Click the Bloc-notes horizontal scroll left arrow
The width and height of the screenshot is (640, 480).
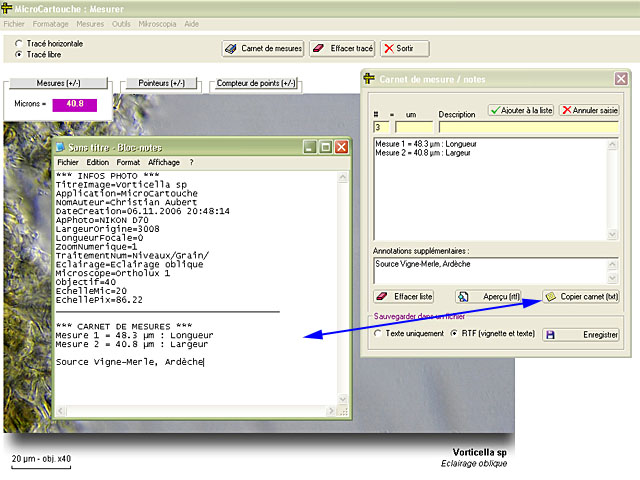pos(60,411)
